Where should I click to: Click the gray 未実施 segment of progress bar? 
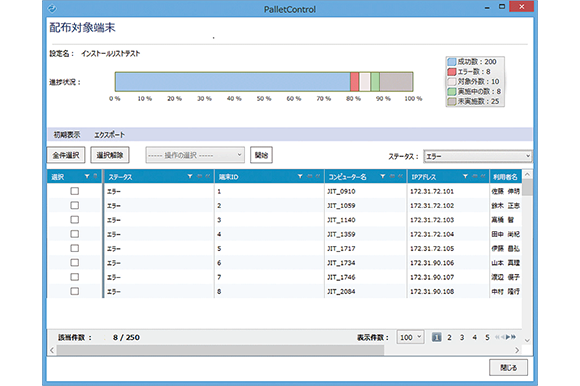pos(396,82)
